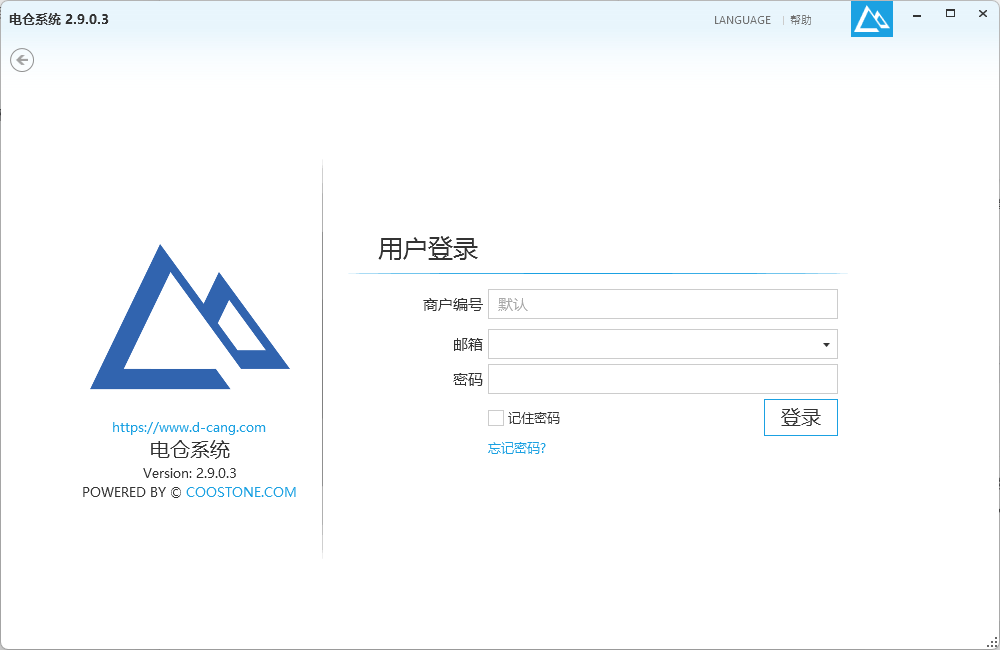Open the LANGUAGE menu
This screenshot has height=650, width=1000.
tap(742, 20)
